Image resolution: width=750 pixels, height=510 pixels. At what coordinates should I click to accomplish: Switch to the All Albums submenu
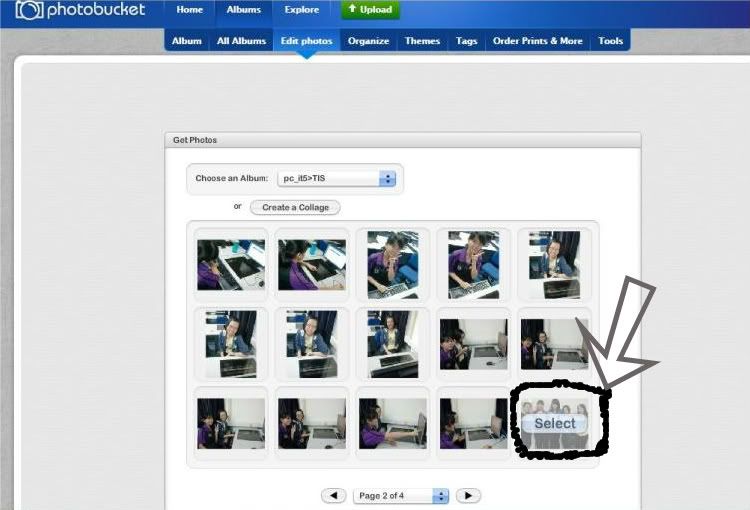pos(241,41)
